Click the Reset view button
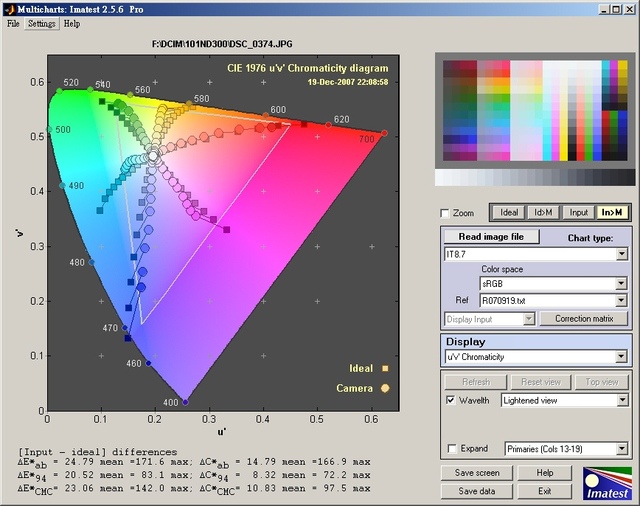The height and width of the screenshot is (506, 640). point(541,382)
